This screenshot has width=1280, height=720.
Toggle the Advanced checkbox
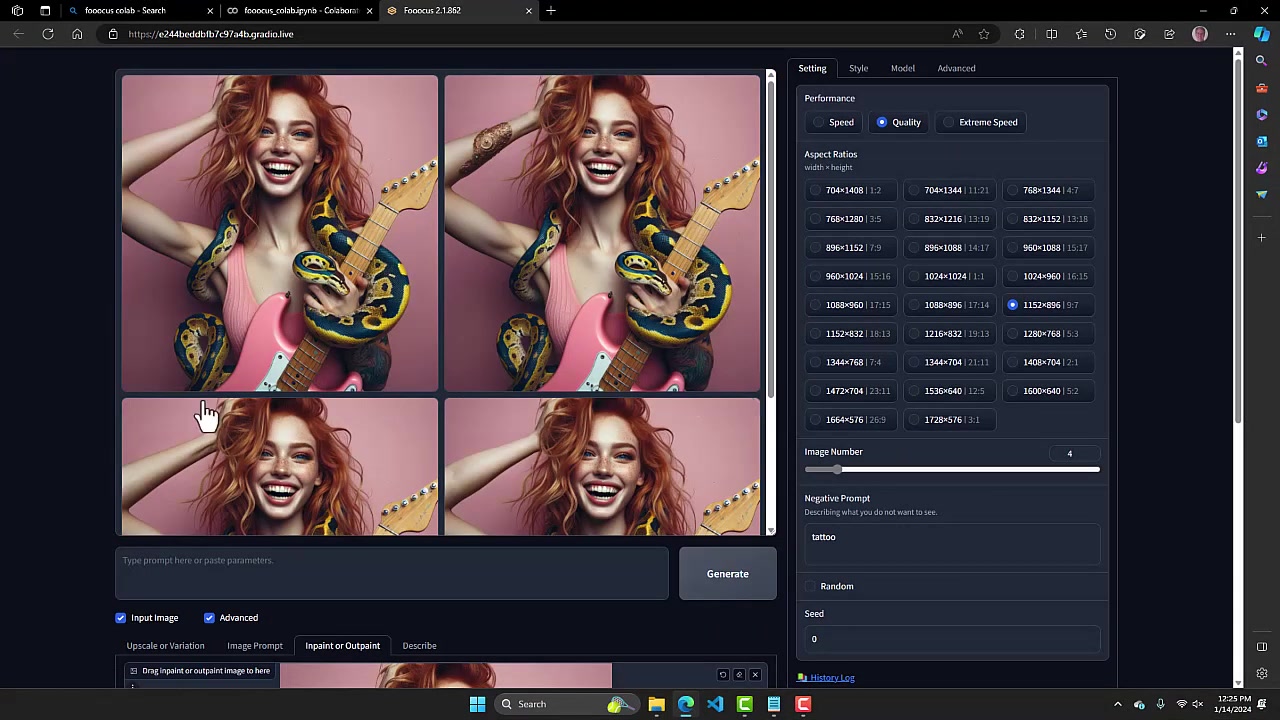[x=209, y=618]
